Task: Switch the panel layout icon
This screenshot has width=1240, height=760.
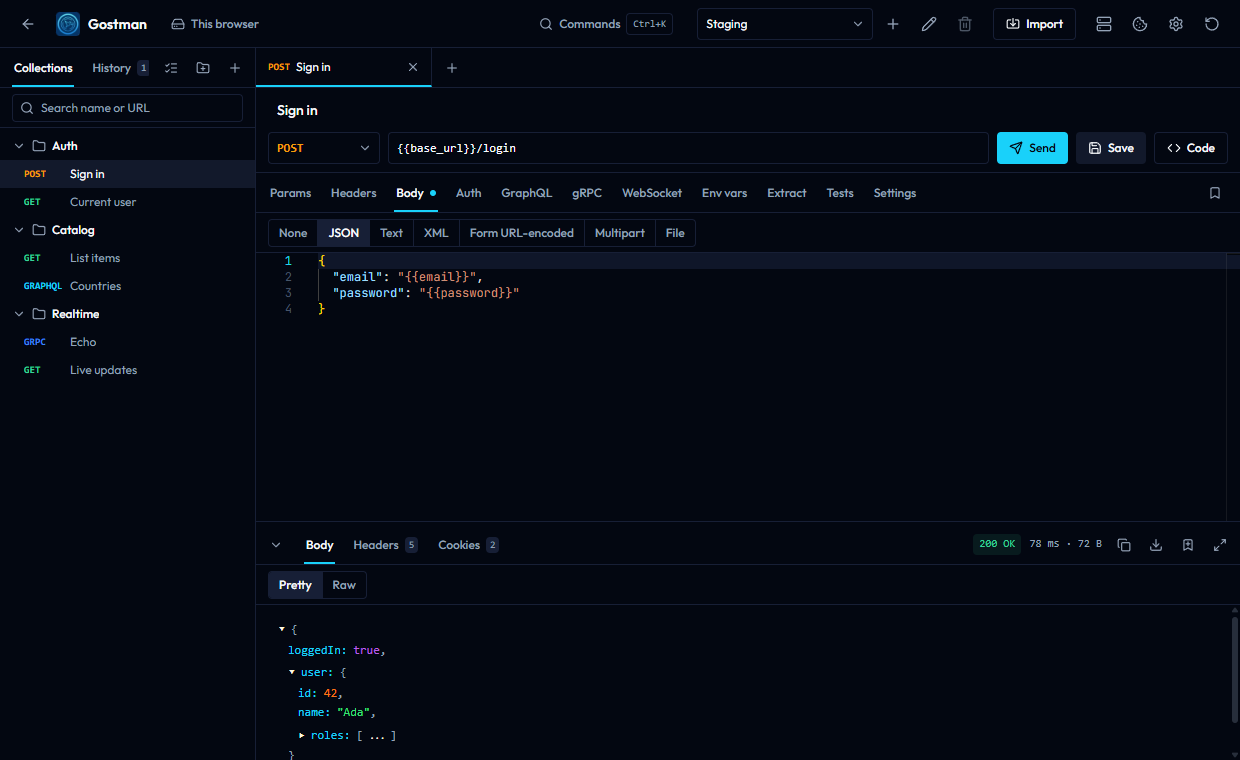Action: point(1104,24)
